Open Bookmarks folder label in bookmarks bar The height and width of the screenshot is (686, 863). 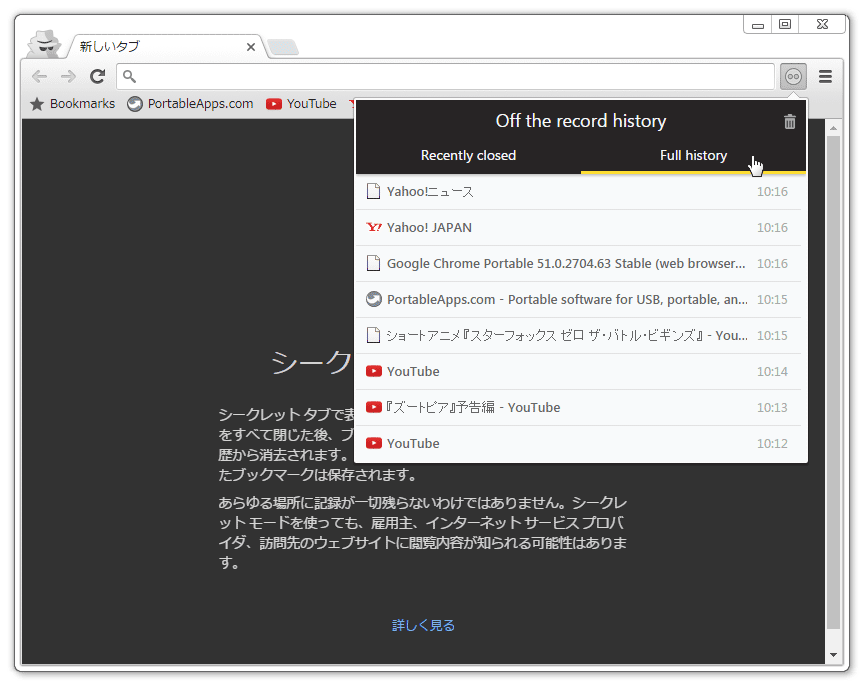pyautogui.click(x=83, y=104)
